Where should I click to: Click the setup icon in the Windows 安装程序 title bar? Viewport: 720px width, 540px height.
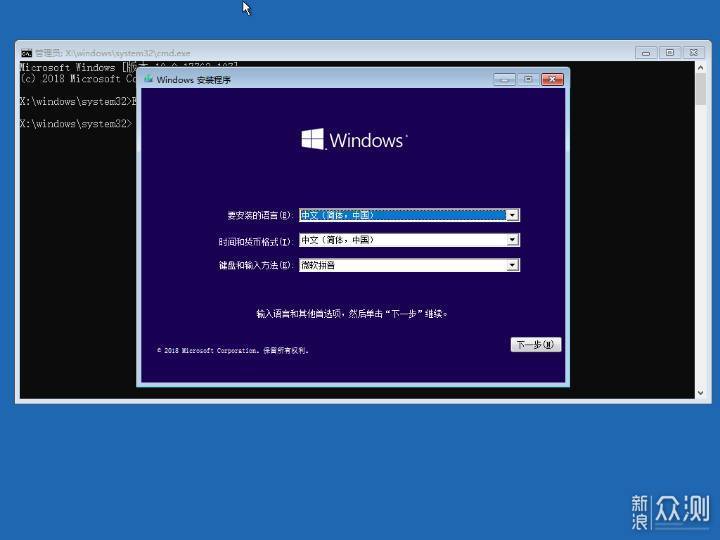click(x=148, y=79)
